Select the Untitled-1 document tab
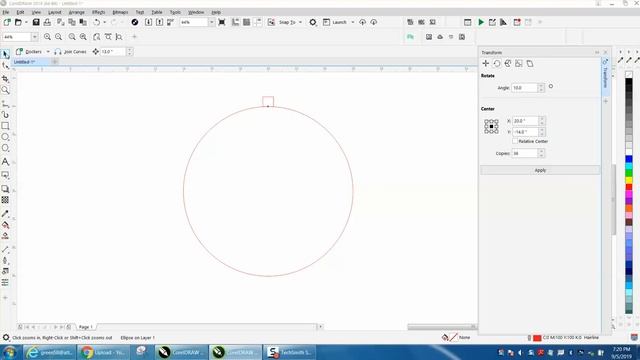The image size is (640, 360). (24, 62)
